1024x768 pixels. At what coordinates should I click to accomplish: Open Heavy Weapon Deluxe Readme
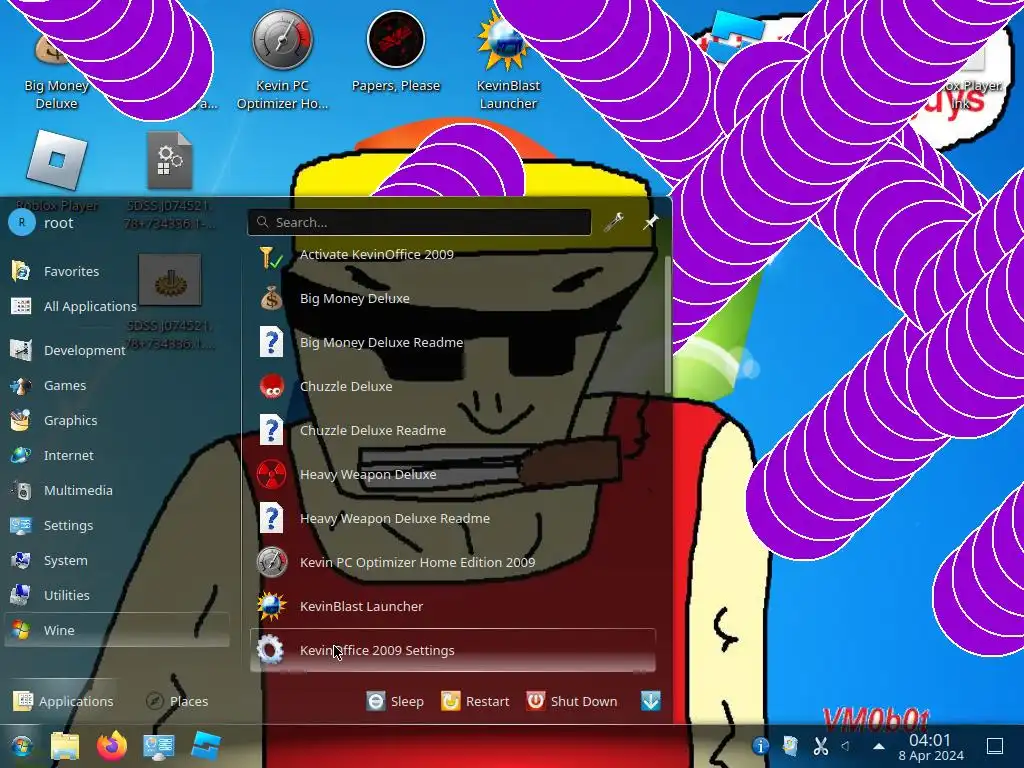pos(453,519)
